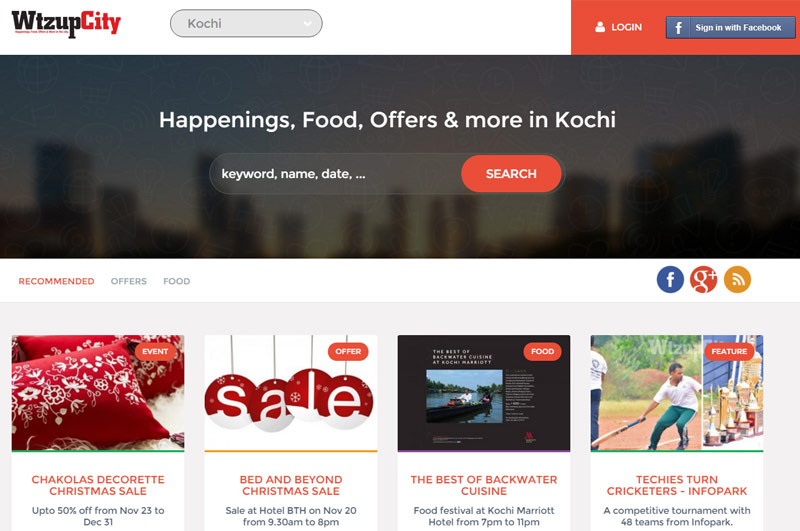Click Sign in with Facebook button

click(x=730, y=28)
